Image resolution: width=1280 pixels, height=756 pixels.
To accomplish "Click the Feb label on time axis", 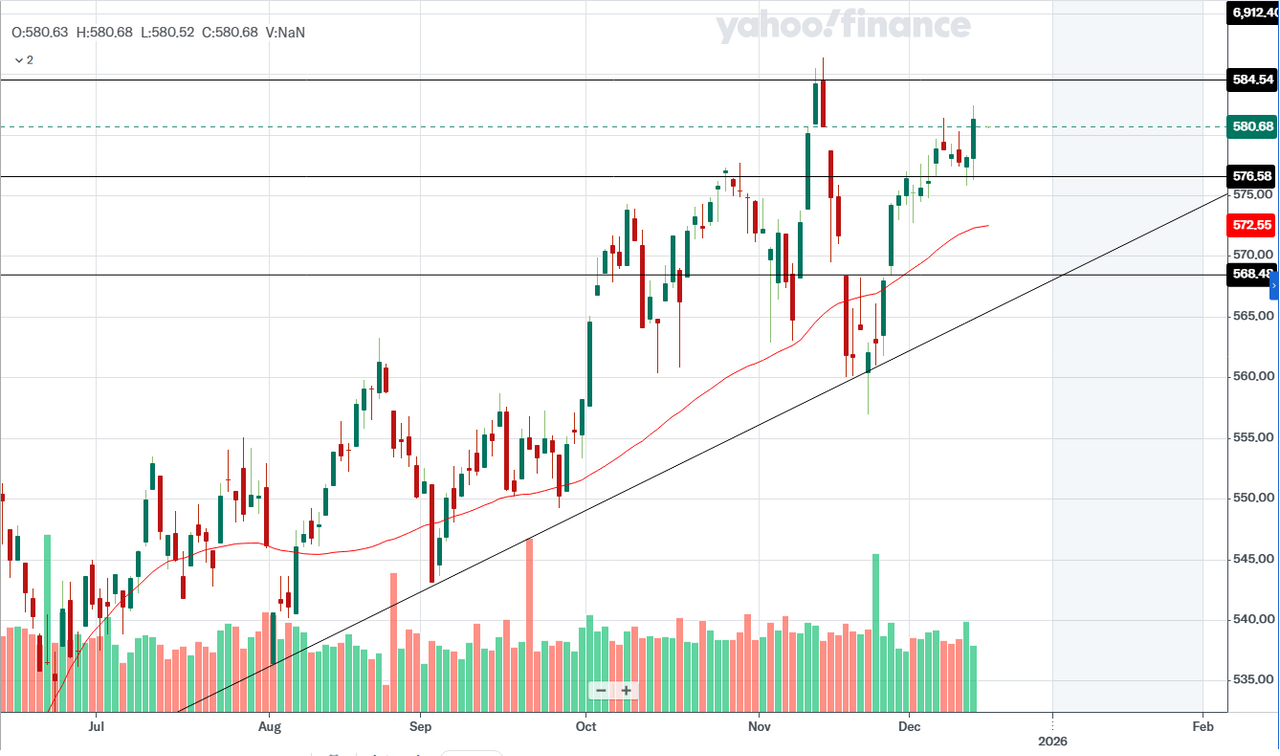I will (x=1203, y=726).
